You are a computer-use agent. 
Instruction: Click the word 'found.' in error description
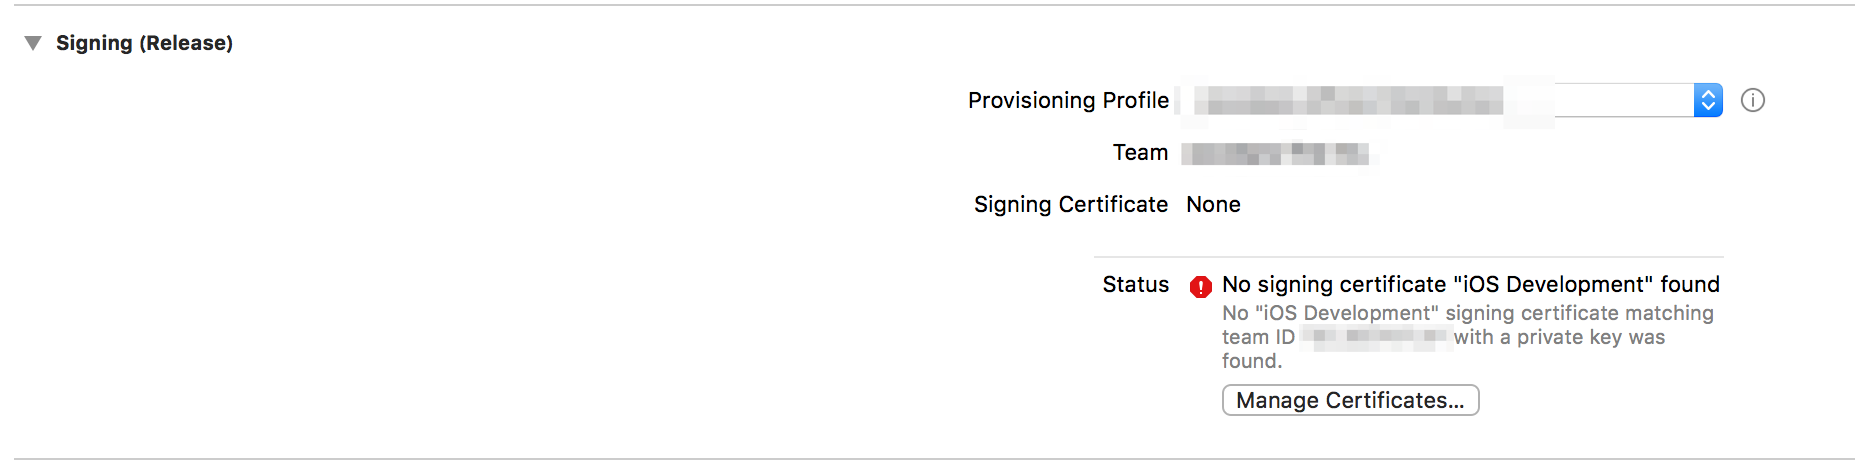click(x=1251, y=361)
